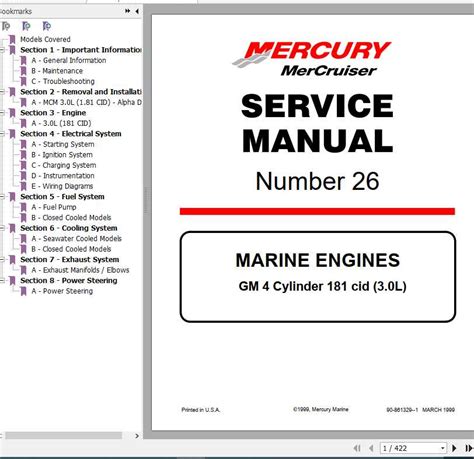Click the bookmark icon beside 'Section 3 - Engine'
The width and height of the screenshot is (474, 459).
tap(12, 113)
